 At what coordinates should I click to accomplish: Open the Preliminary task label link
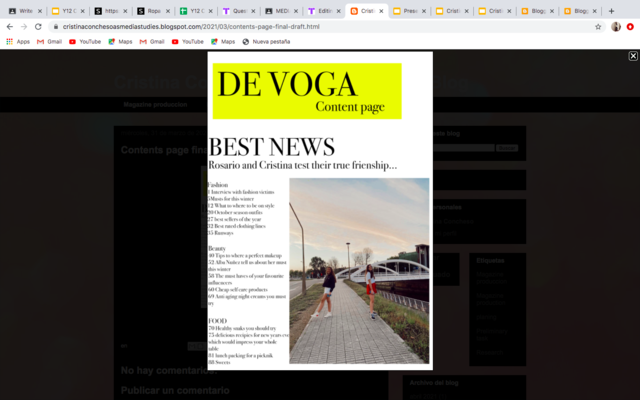pos(492,335)
